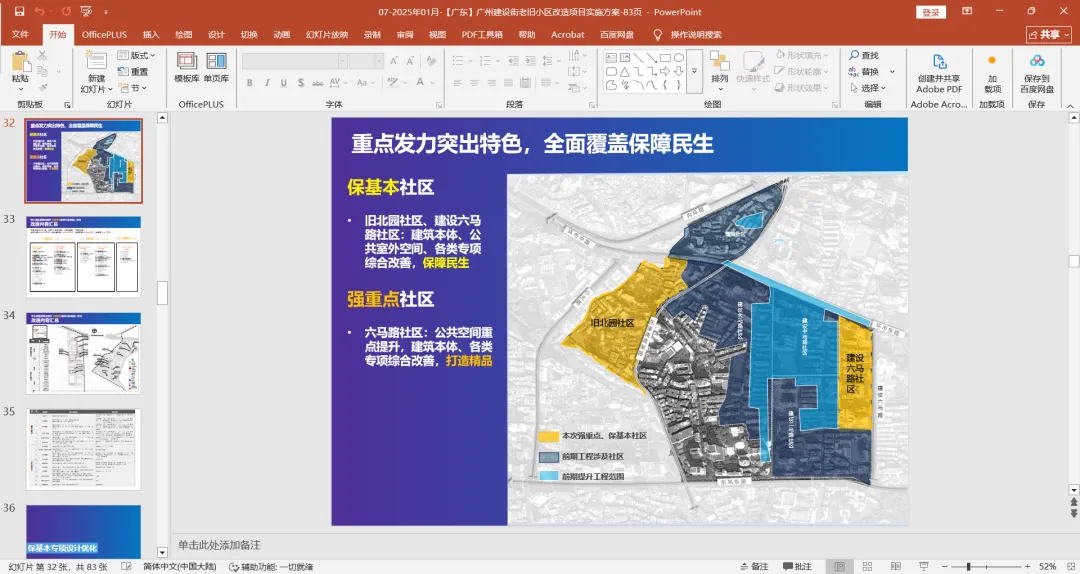This screenshot has width=1080, height=574.
Task: Click the 52% zoom level
Action: 1048,566
